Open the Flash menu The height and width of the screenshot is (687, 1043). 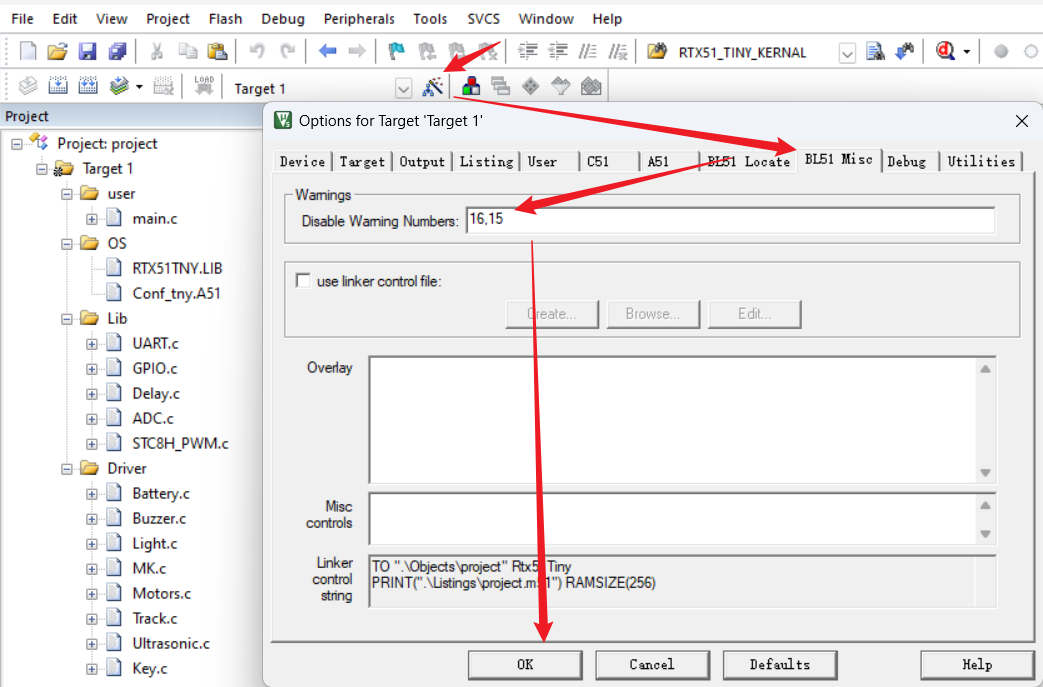pos(225,19)
